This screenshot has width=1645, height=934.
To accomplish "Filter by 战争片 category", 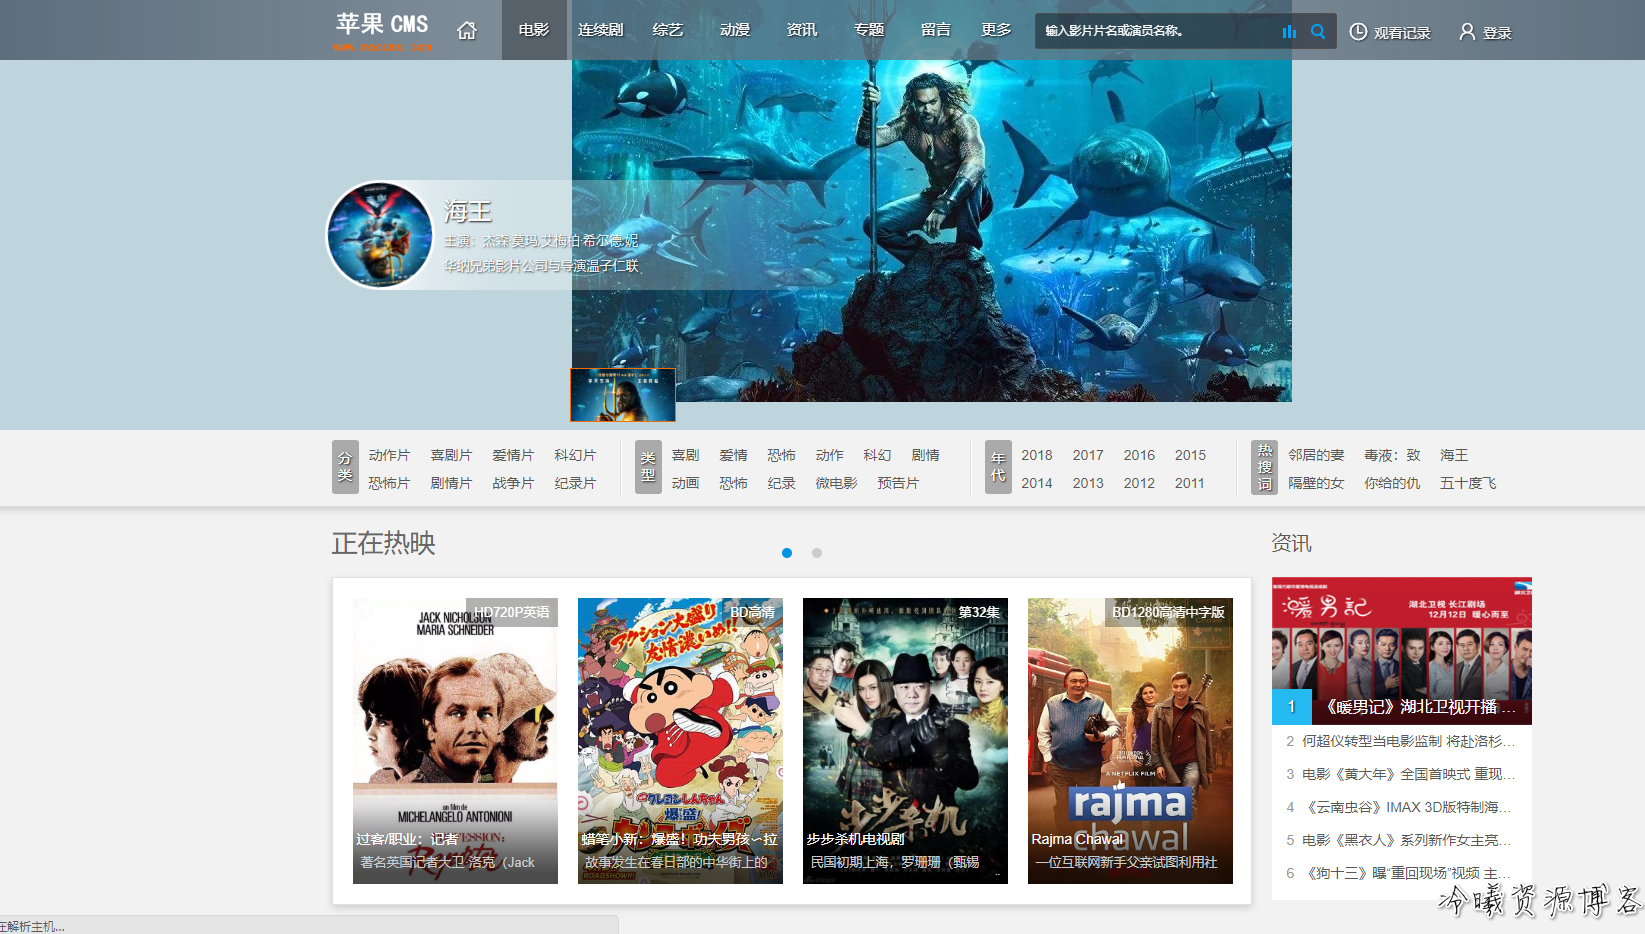I will (x=513, y=483).
